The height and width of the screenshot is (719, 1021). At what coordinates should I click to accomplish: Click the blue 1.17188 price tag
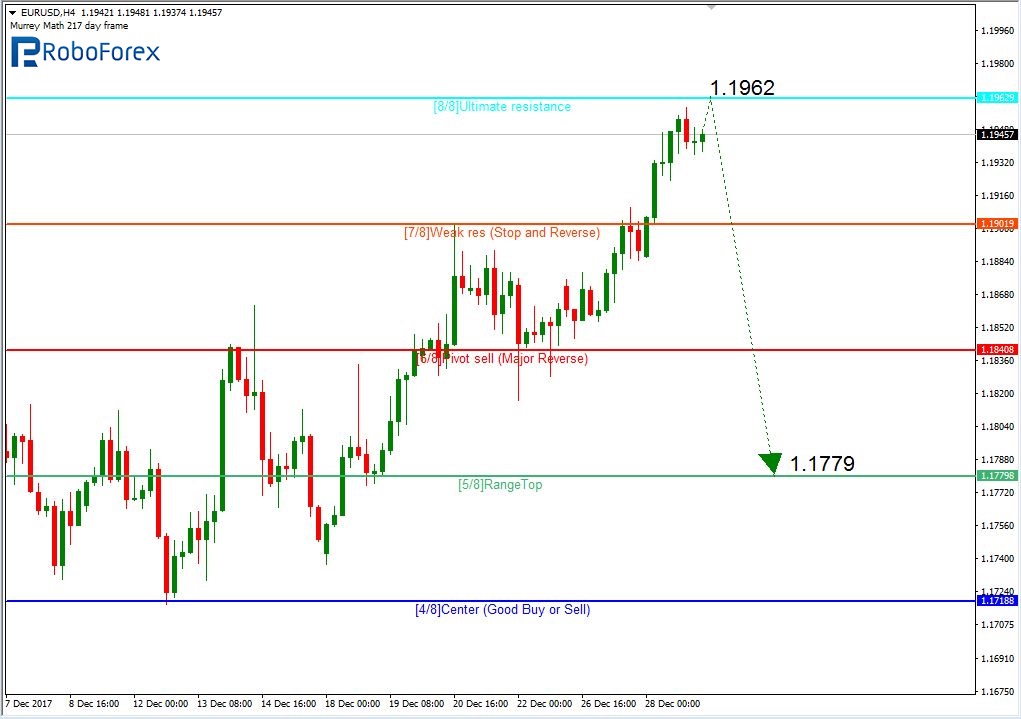[x=997, y=600]
